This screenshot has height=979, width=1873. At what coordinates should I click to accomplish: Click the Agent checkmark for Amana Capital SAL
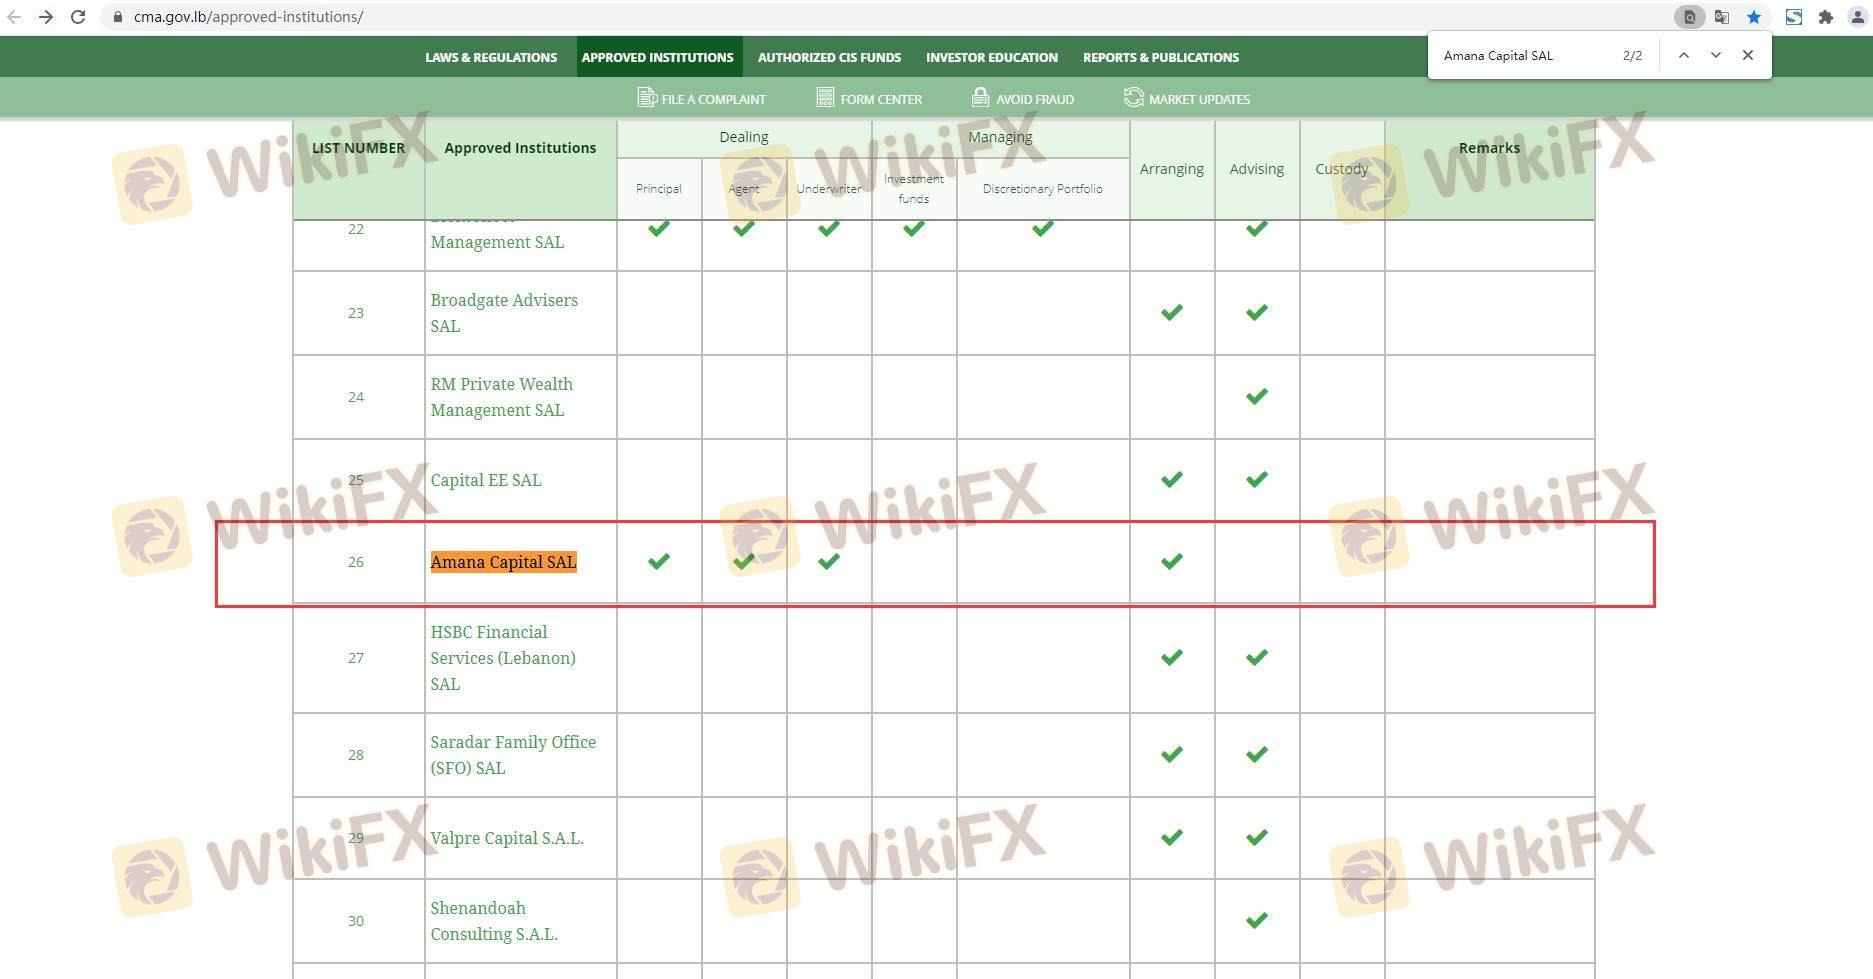click(744, 561)
